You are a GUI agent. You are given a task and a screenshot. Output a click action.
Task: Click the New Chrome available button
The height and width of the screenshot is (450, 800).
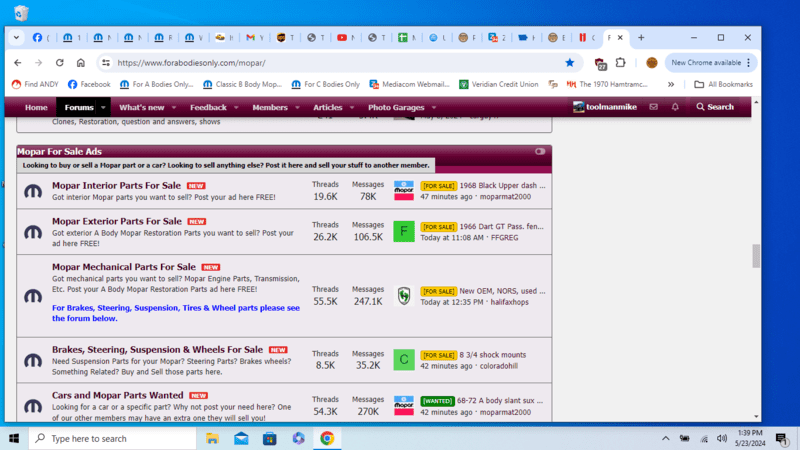(x=706, y=62)
